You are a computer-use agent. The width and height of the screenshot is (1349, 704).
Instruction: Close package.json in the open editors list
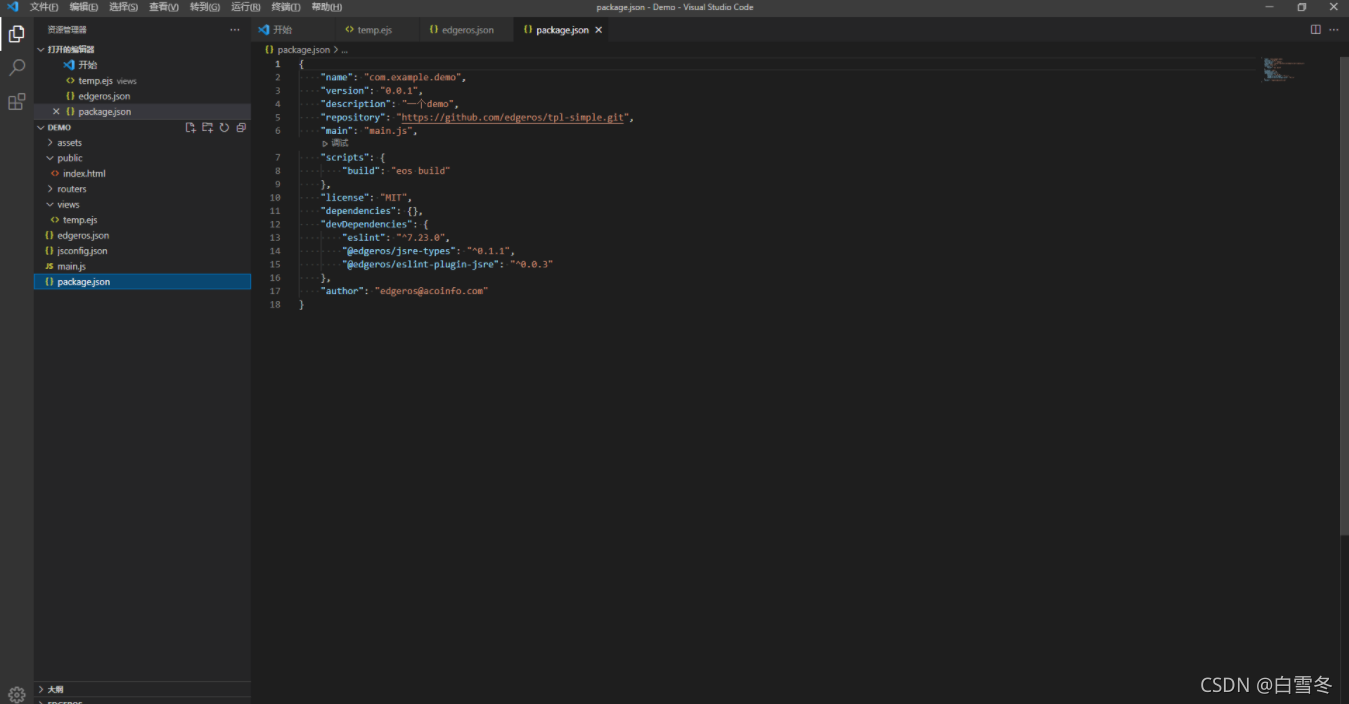(56, 112)
